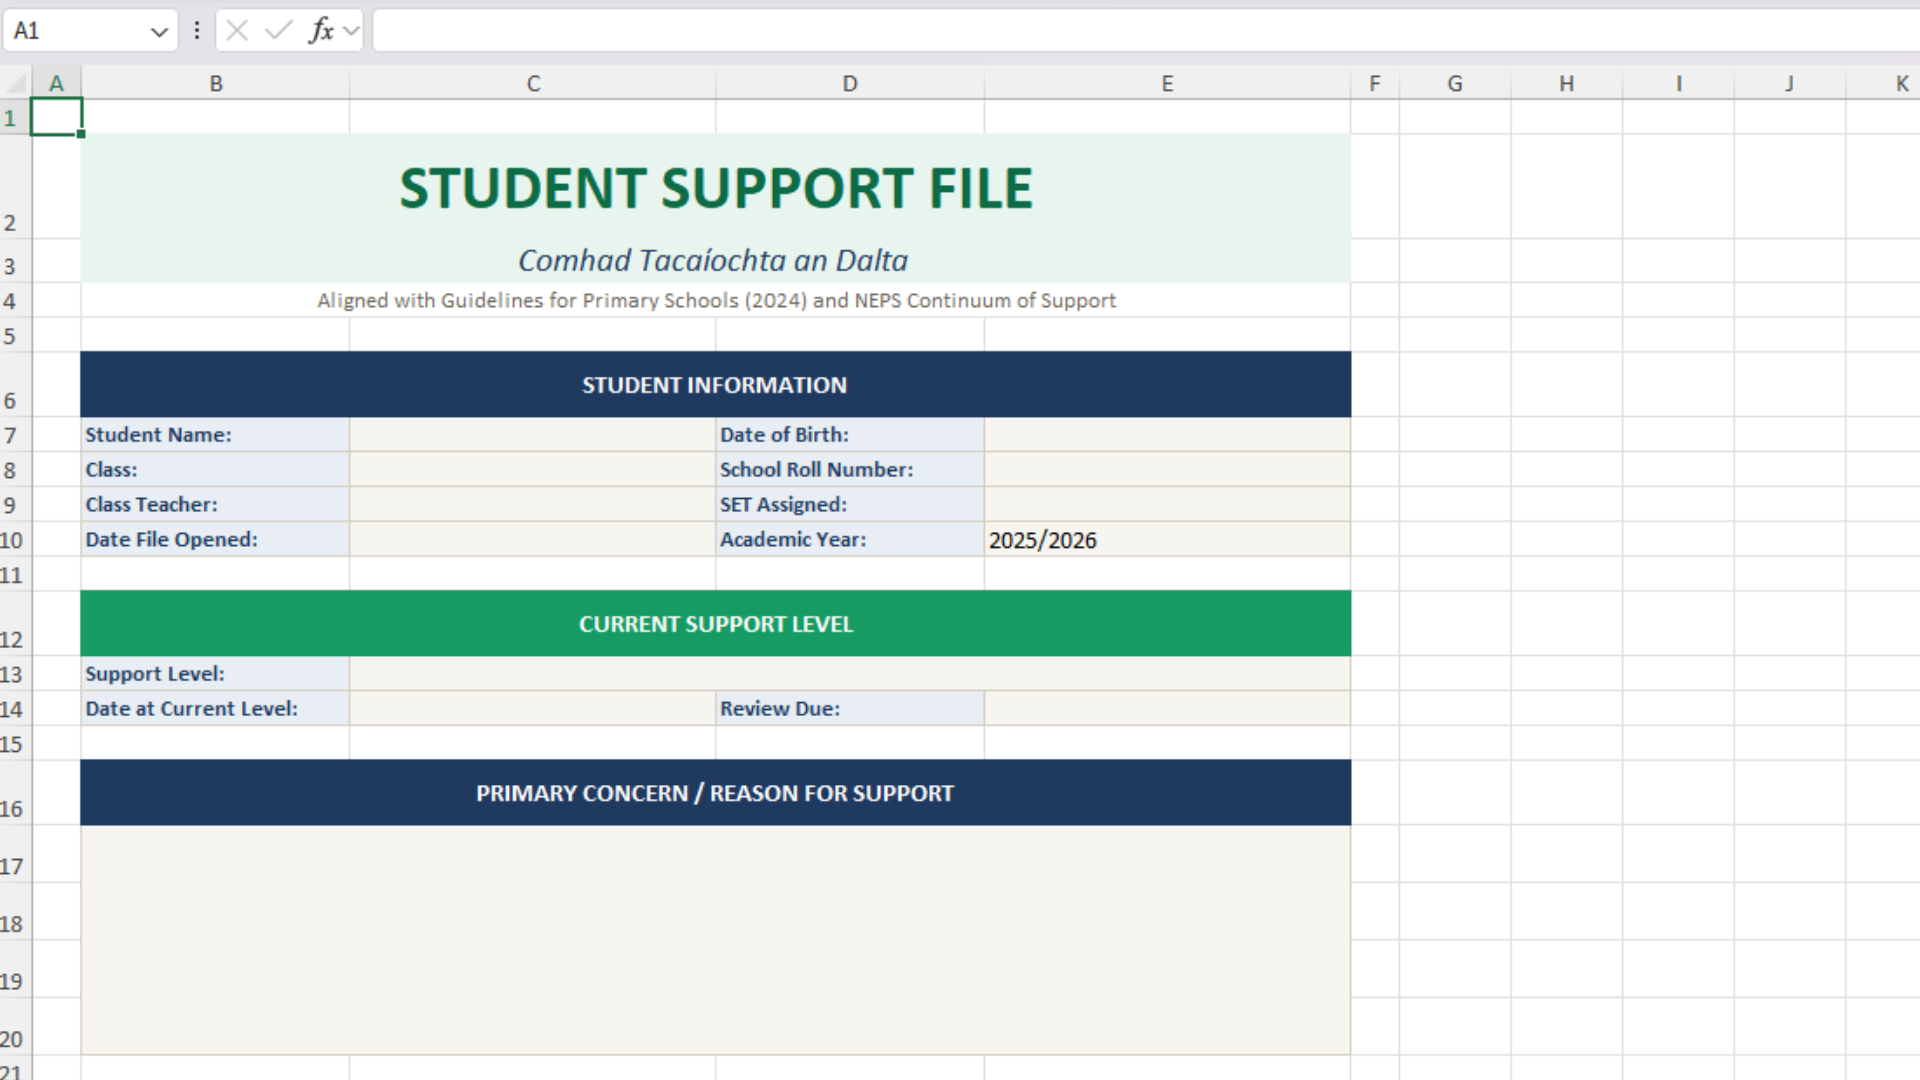Open the Name Box dropdown arrow
The height and width of the screenshot is (1080, 1920).
click(159, 32)
